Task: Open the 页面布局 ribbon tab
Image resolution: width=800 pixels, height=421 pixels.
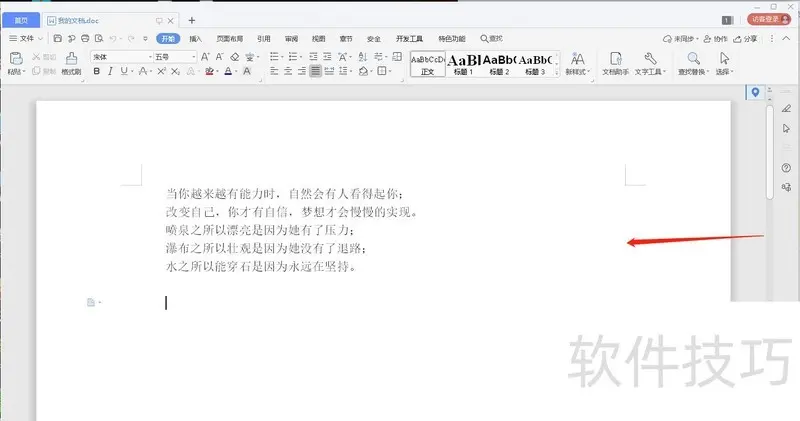Action: pyautogui.click(x=230, y=39)
